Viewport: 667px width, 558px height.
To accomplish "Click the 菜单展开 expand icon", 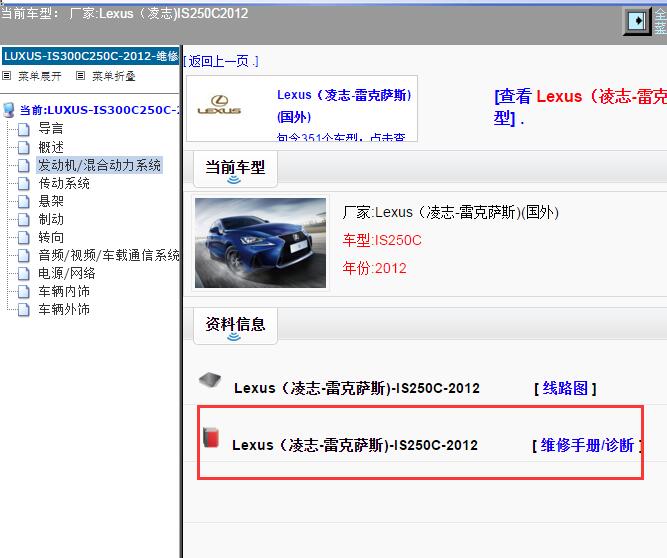I will click(6, 76).
